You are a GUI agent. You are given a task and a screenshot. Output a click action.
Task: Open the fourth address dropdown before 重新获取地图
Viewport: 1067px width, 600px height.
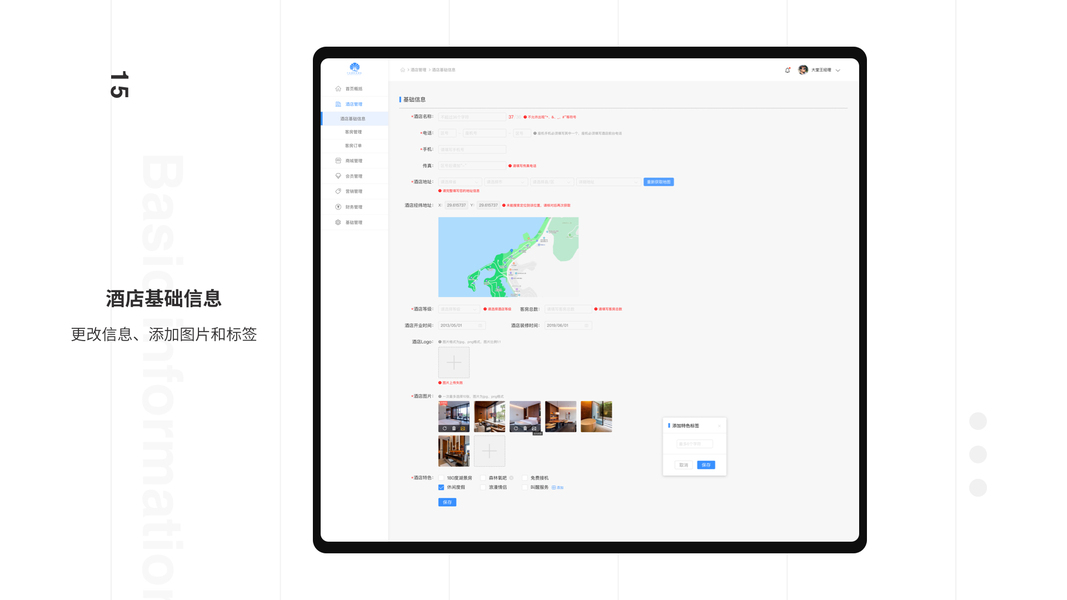(x=608, y=182)
